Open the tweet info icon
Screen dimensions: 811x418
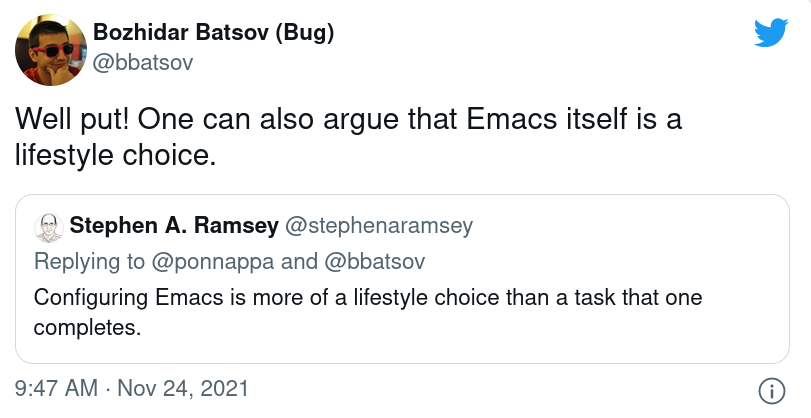pos(772,391)
